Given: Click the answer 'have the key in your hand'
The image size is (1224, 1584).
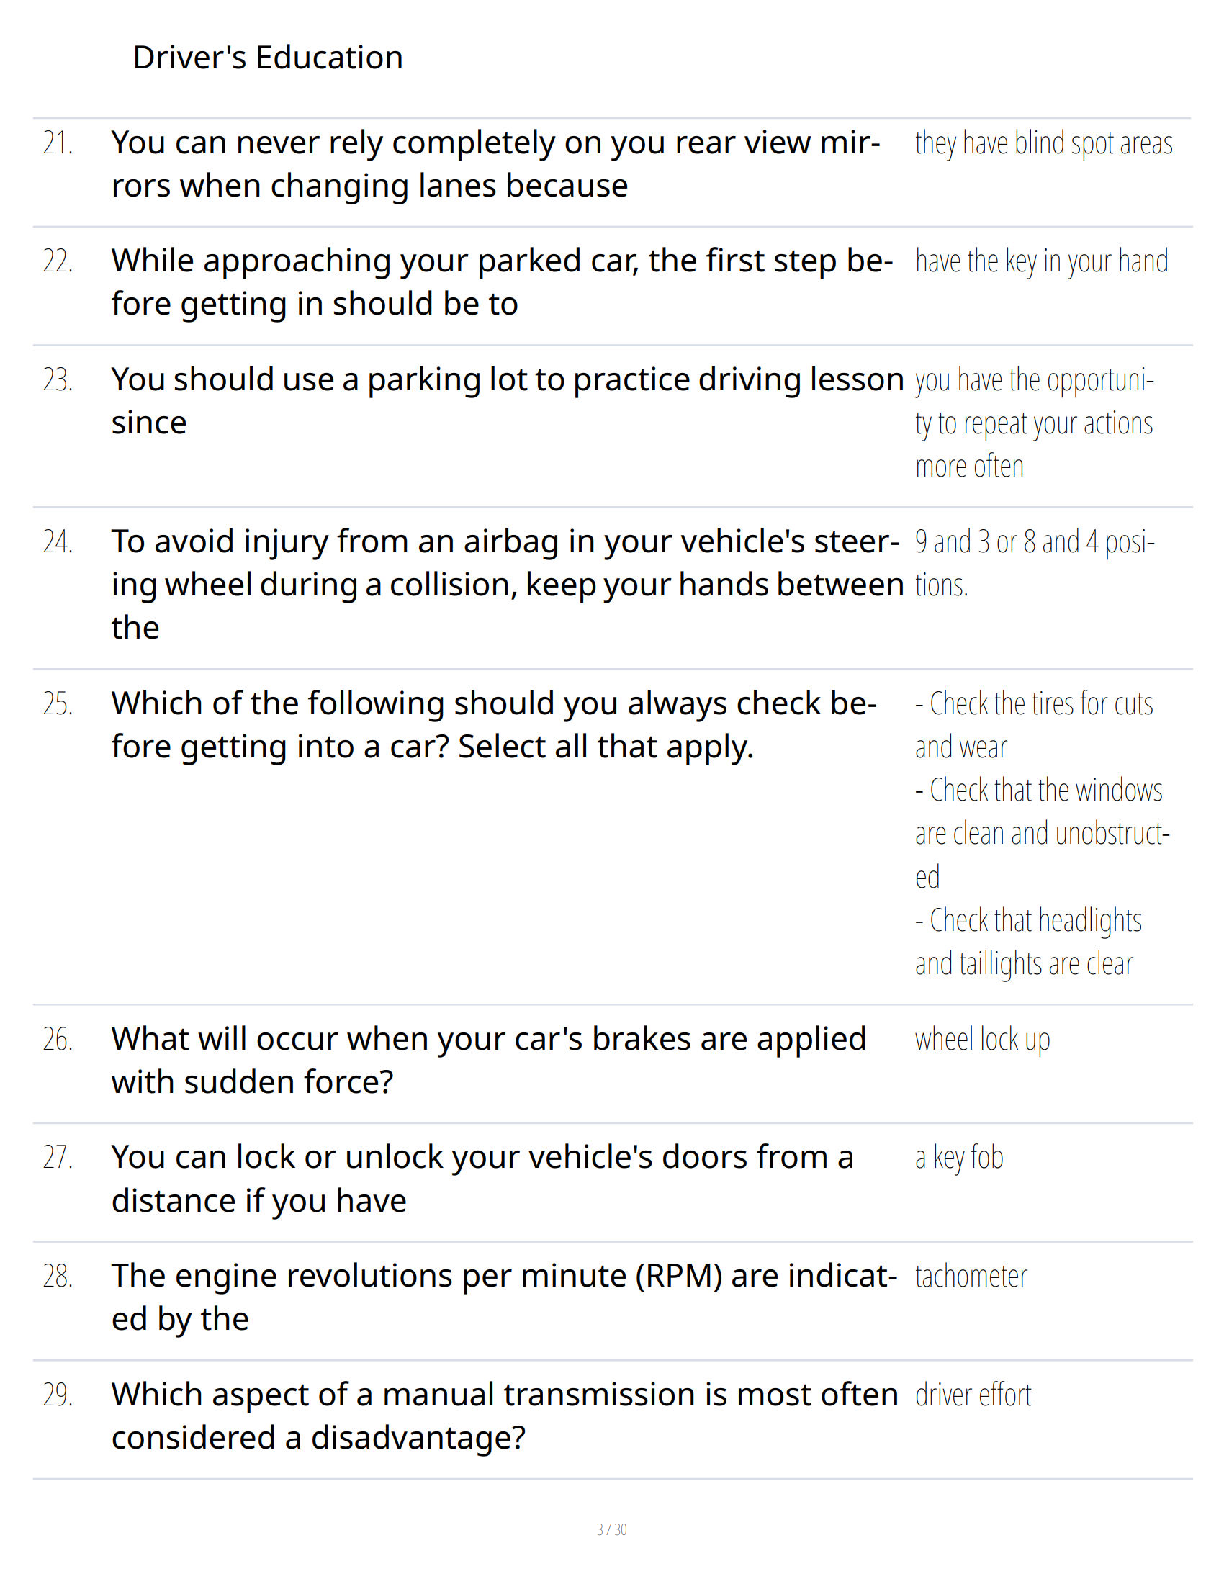Looking at the screenshot, I should tap(1042, 262).
